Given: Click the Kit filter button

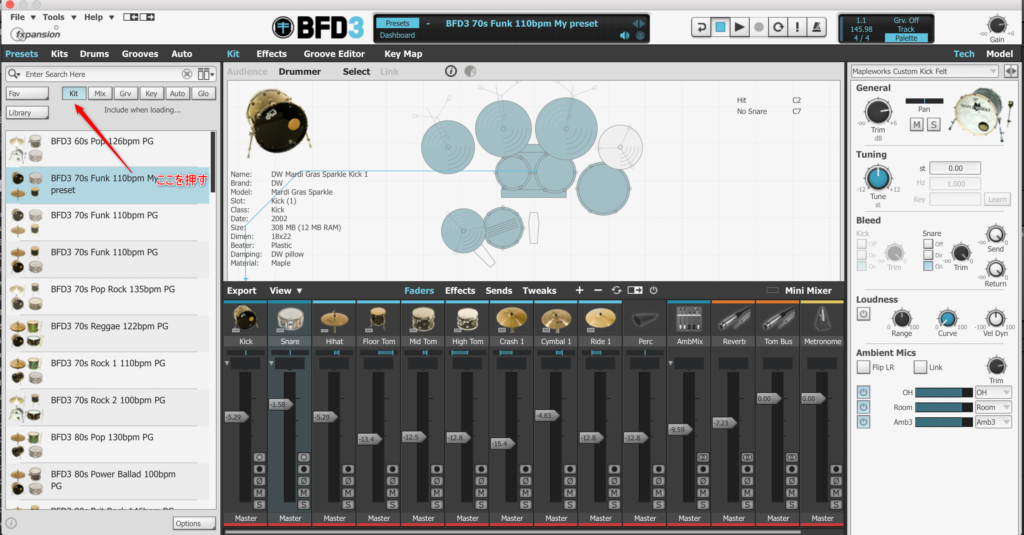Looking at the screenshot, I should click(73, 93).
